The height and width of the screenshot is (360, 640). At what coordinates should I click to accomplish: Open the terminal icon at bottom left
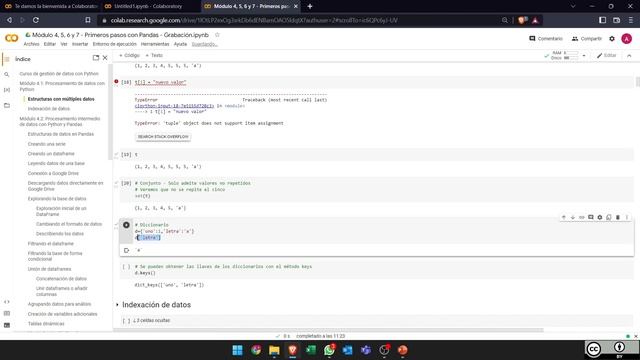(x=7, y=325)
